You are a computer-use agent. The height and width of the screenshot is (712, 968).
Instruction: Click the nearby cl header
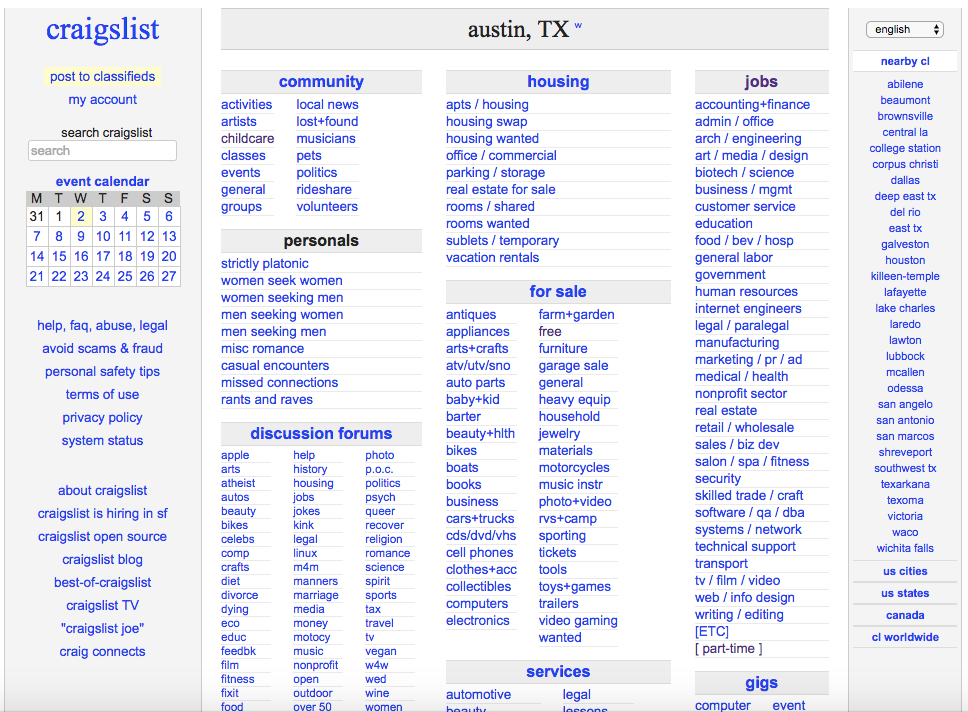(x=905, y=61)
